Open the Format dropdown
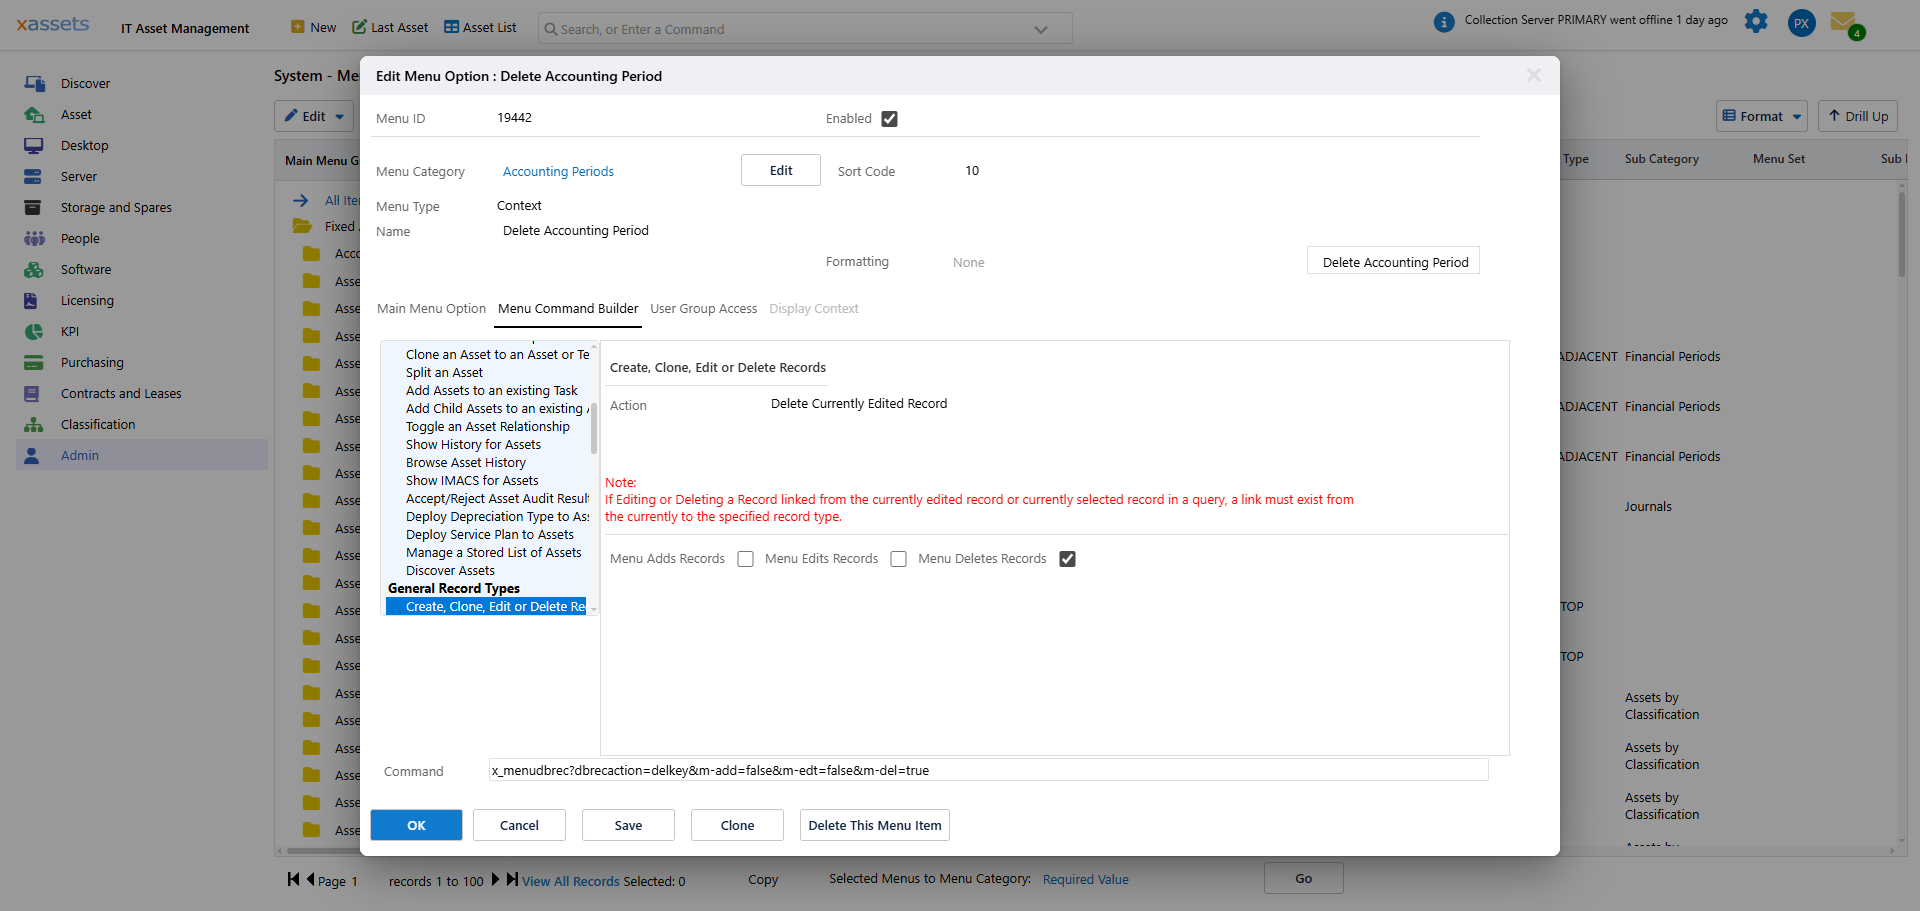 1761,116
